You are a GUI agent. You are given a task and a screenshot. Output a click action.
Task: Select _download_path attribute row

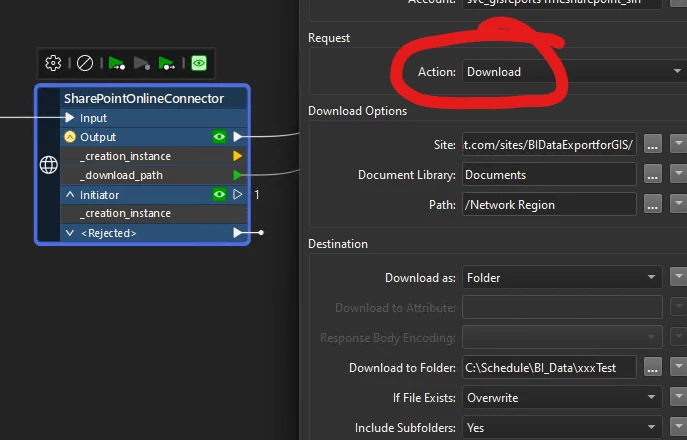pos(153,175)
